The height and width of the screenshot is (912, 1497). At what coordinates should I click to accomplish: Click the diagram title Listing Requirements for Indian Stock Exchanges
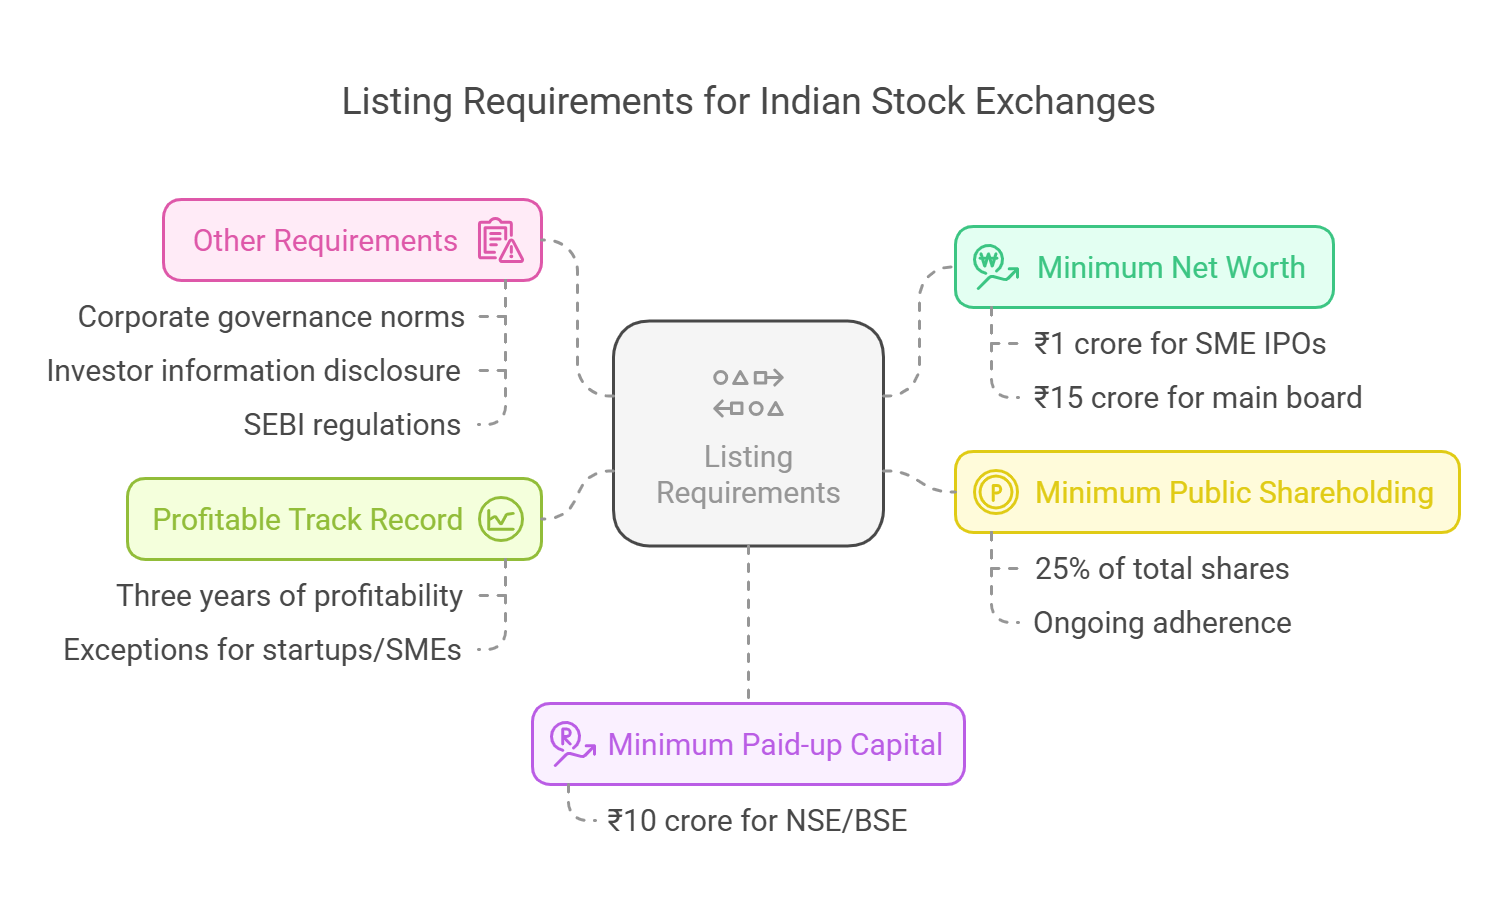click(748, 102)
